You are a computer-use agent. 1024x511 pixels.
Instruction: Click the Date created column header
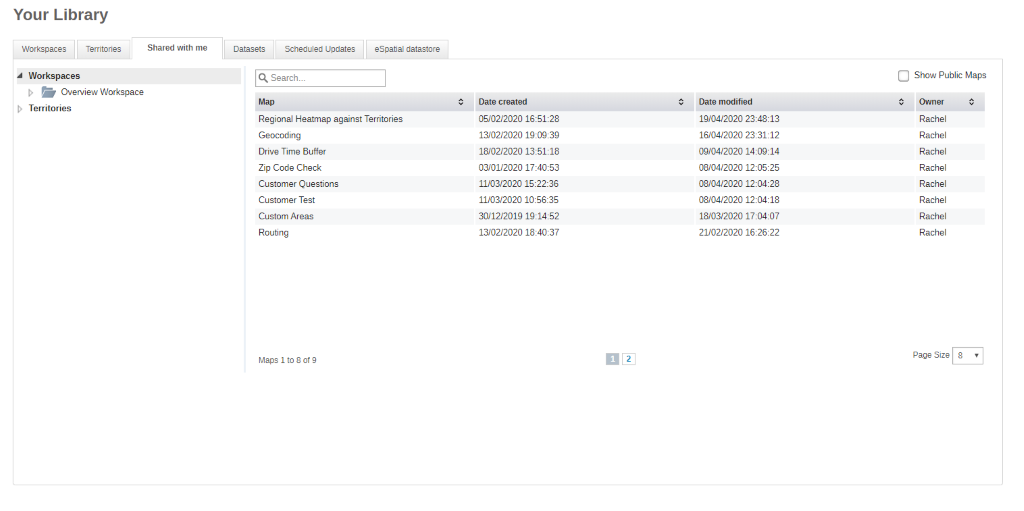point(584,102)
